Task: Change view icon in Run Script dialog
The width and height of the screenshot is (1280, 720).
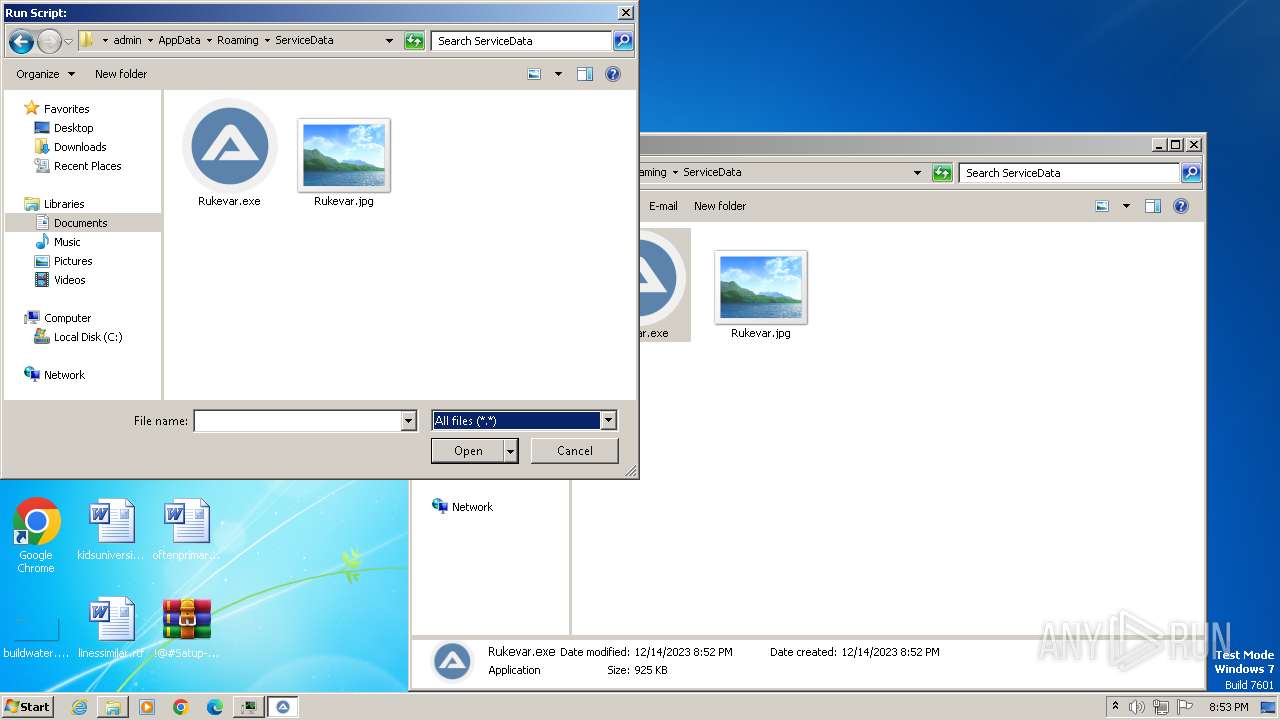Action: point(534,74)
